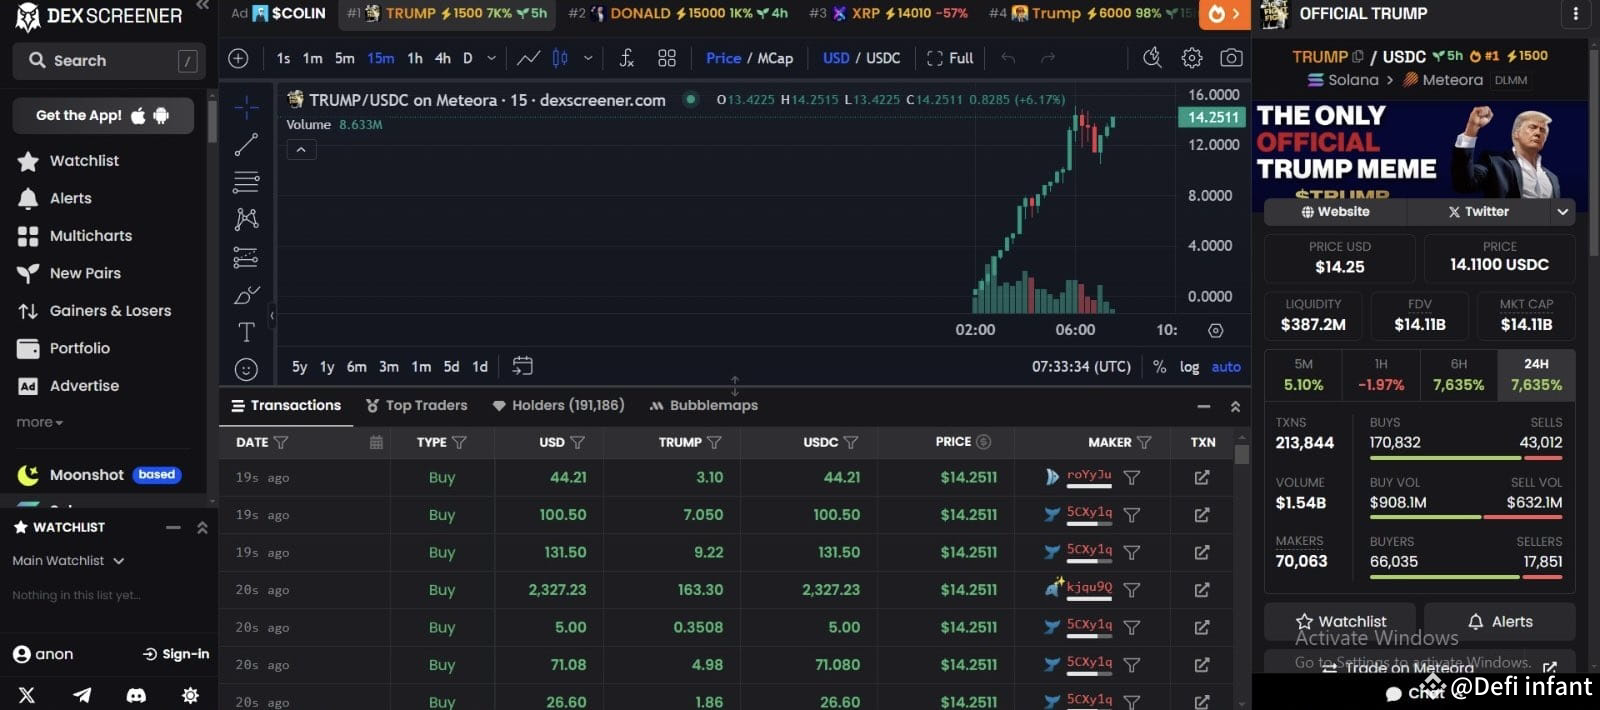Undo the last chart action

coord(1008,58)
